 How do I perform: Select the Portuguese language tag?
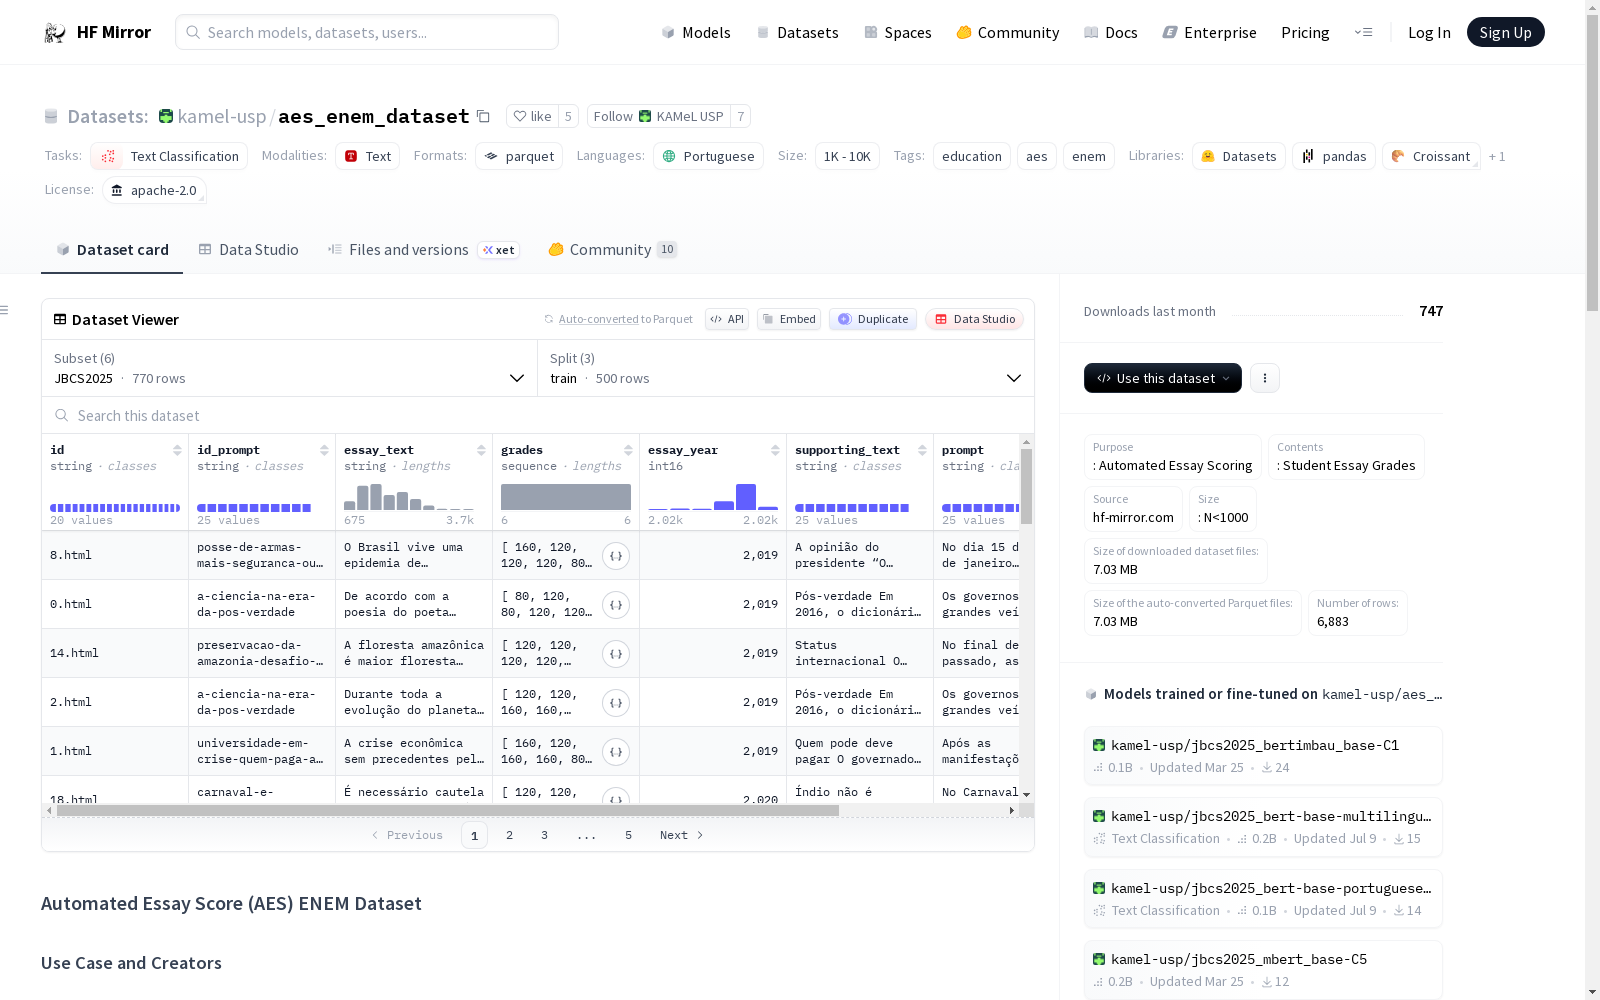[708, 156]
